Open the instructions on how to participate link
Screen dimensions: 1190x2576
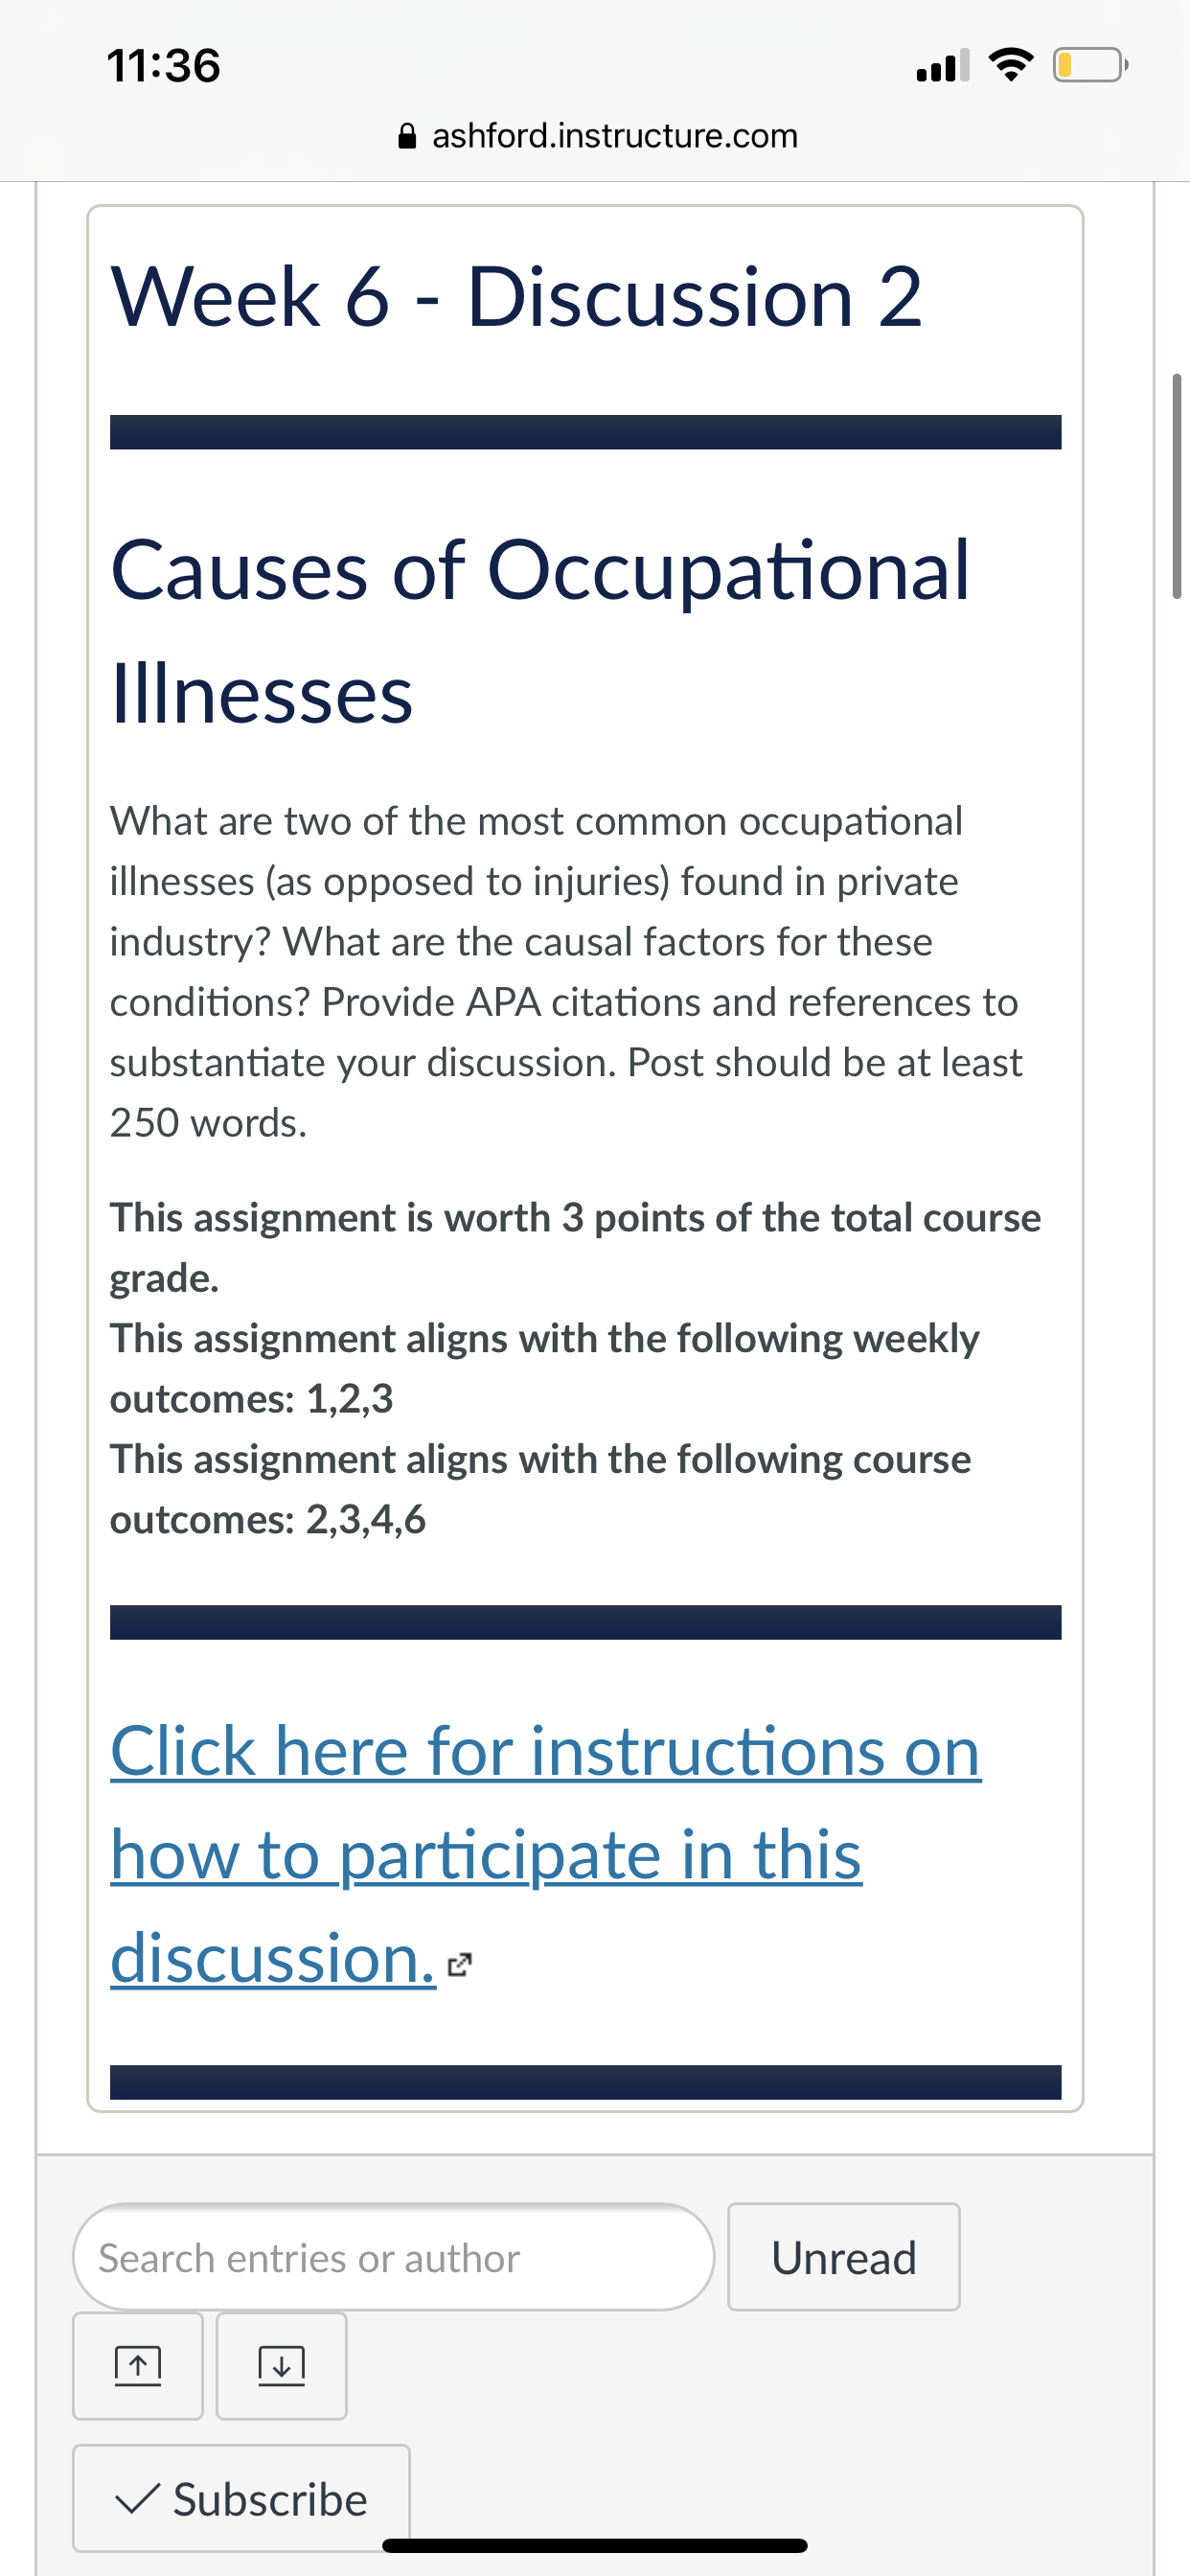(x=546, y=1853)
